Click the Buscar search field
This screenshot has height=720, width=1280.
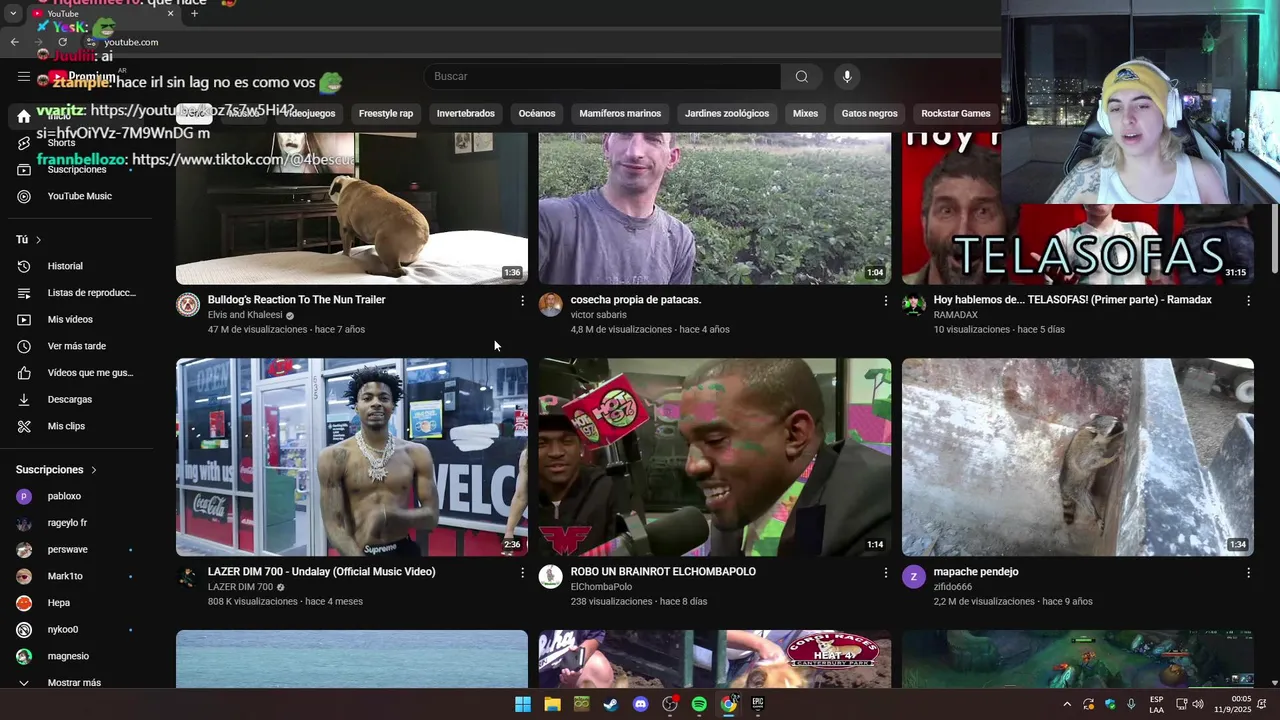click(603, 77)
